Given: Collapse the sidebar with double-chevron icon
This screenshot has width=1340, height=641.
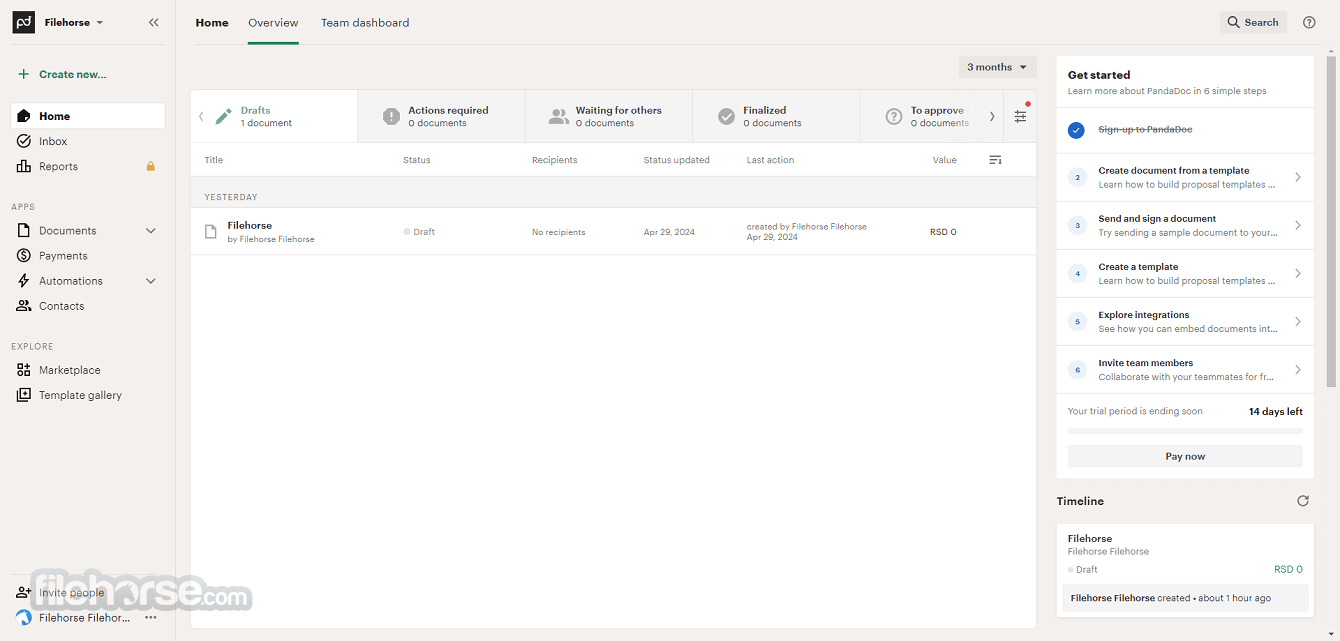Looking at the screenshot, I should tap(153, 22).
